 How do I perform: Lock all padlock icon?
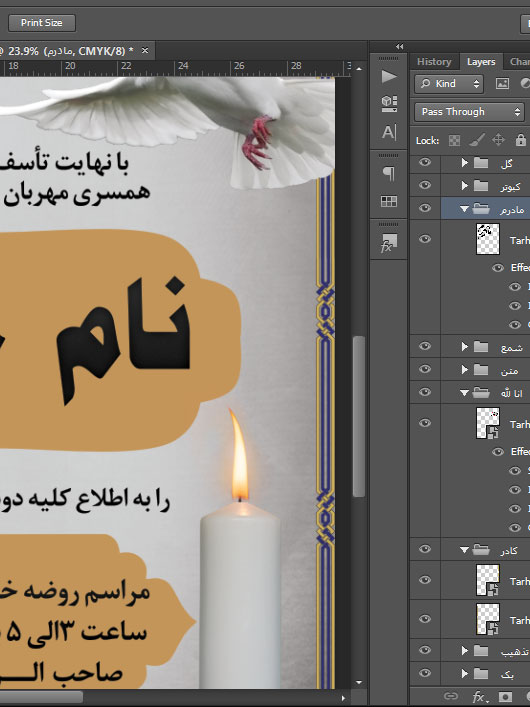(521, 140)
